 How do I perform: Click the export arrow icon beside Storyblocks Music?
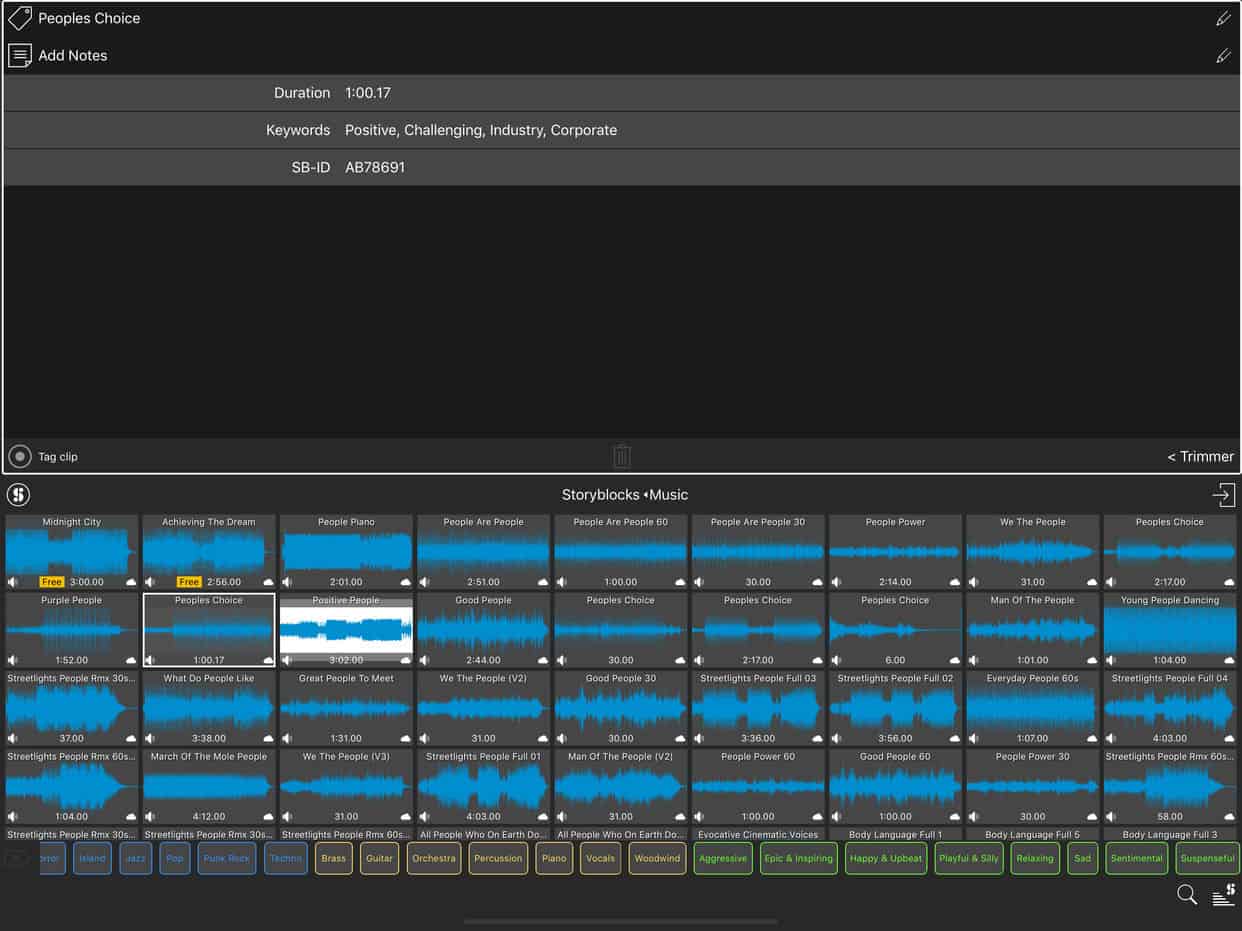click(1223, 494)
